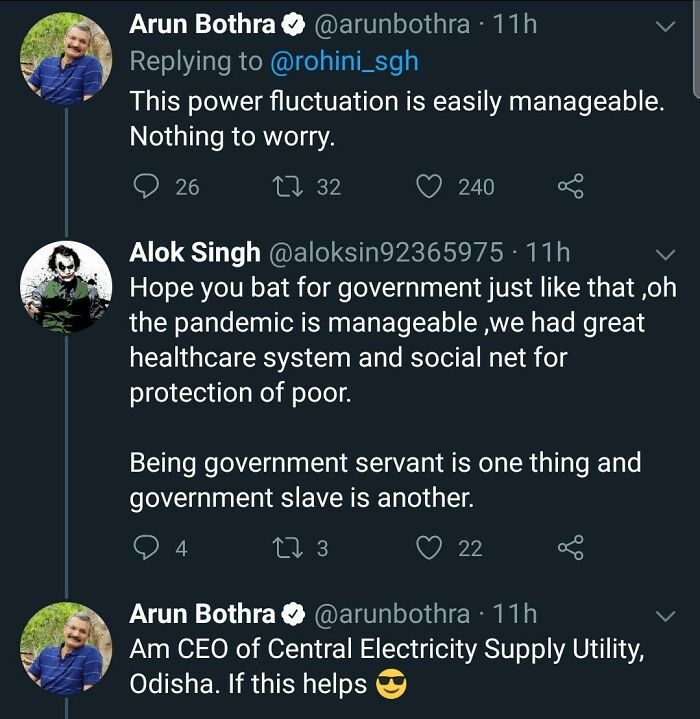Click Arun Bothra's avatar on the CEO tweet
700x719 pixels.
click(x=66, y=648)
